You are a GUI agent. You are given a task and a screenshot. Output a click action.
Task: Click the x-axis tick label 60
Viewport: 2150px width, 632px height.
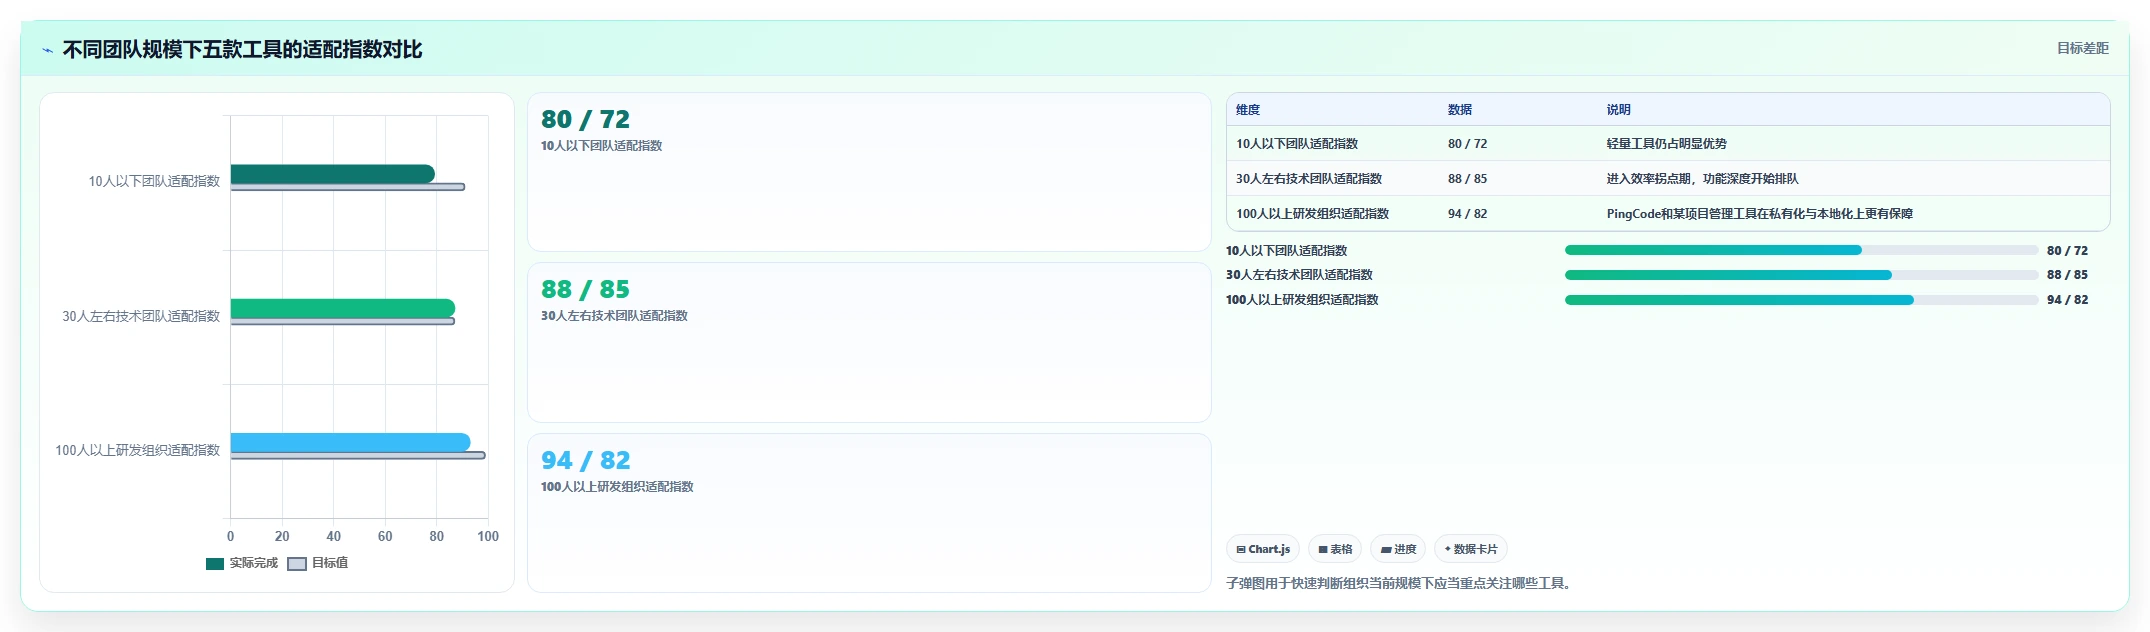(x=385, y=537)
